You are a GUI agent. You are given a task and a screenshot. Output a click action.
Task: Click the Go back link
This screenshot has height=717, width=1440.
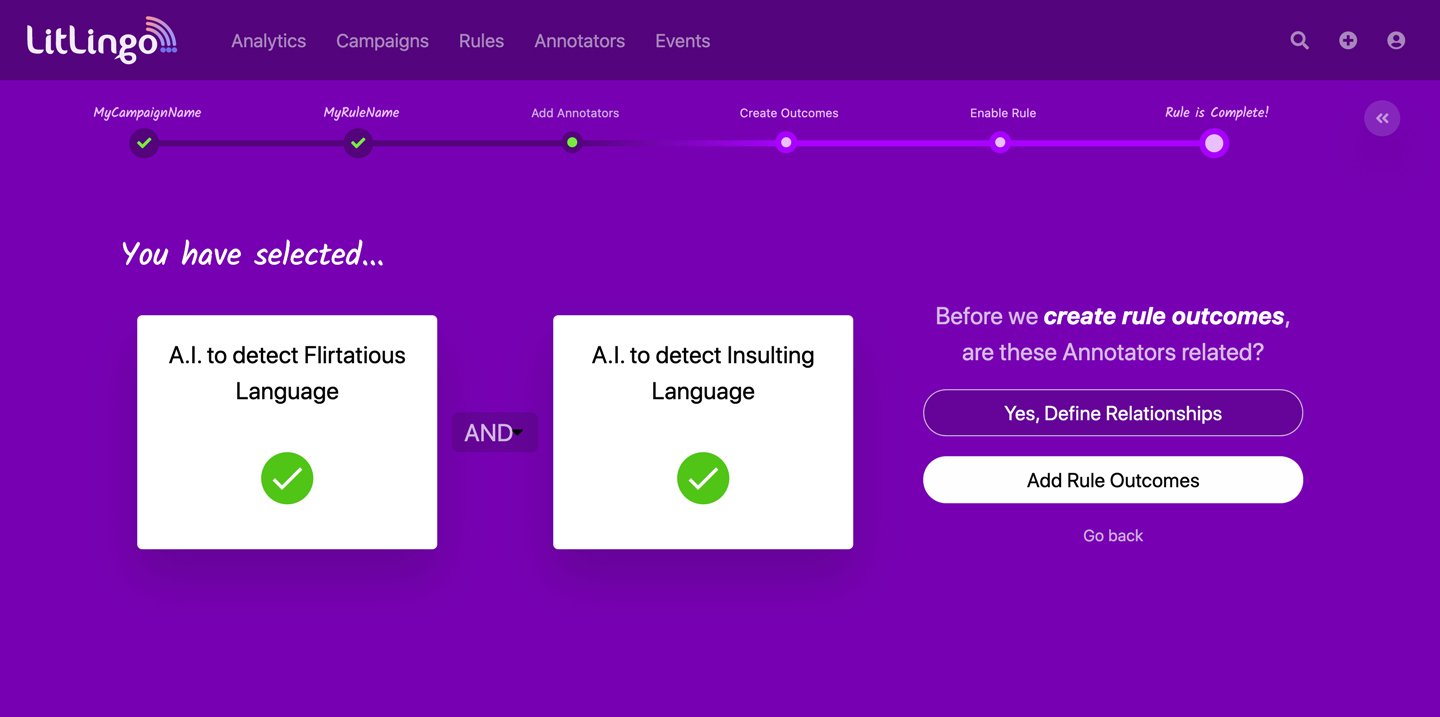click(1112, 536)
